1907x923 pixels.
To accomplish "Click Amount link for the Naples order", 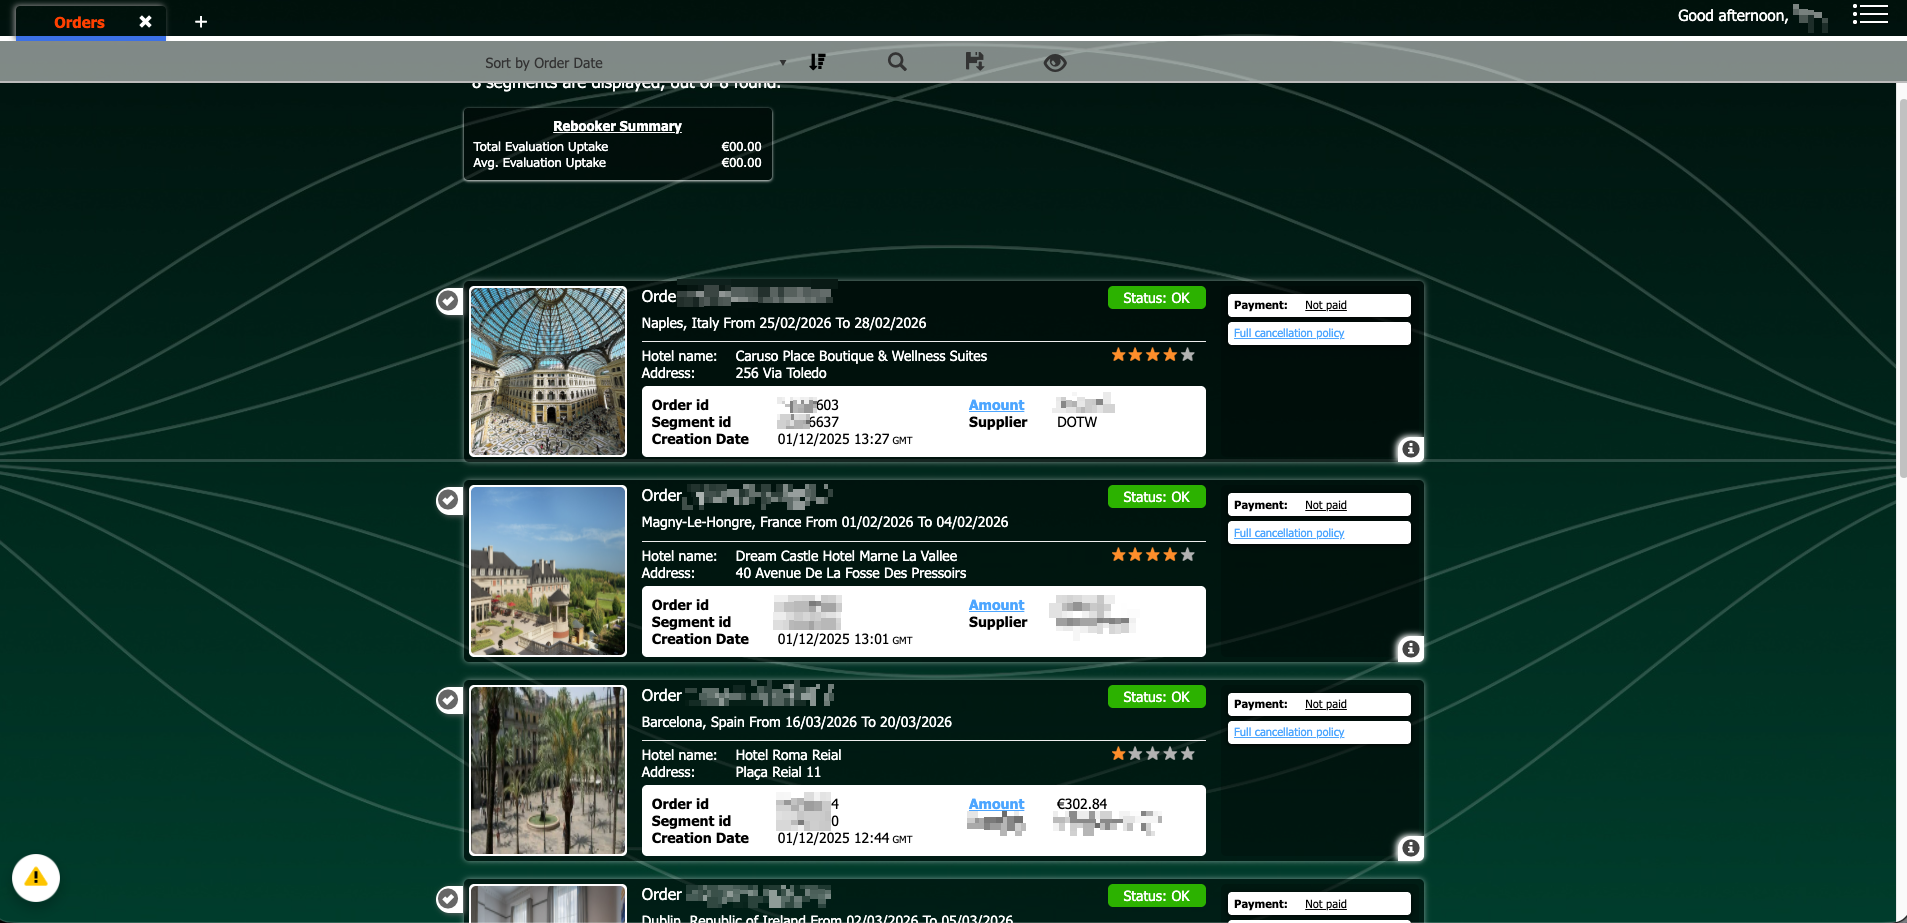I will click(x=996, y=405).
